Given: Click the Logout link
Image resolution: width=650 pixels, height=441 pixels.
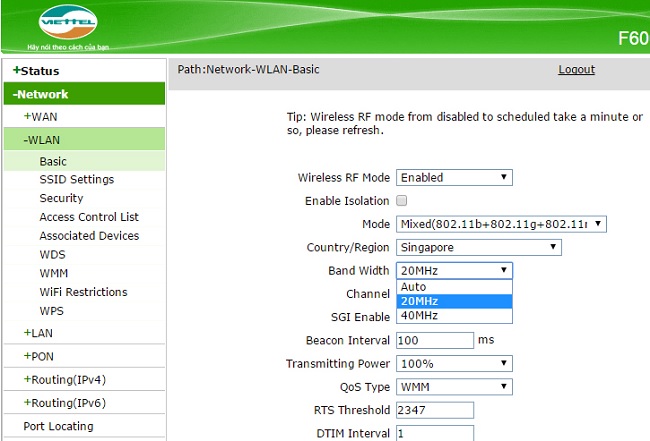Looking at the screenshot, I should [576, 70].
